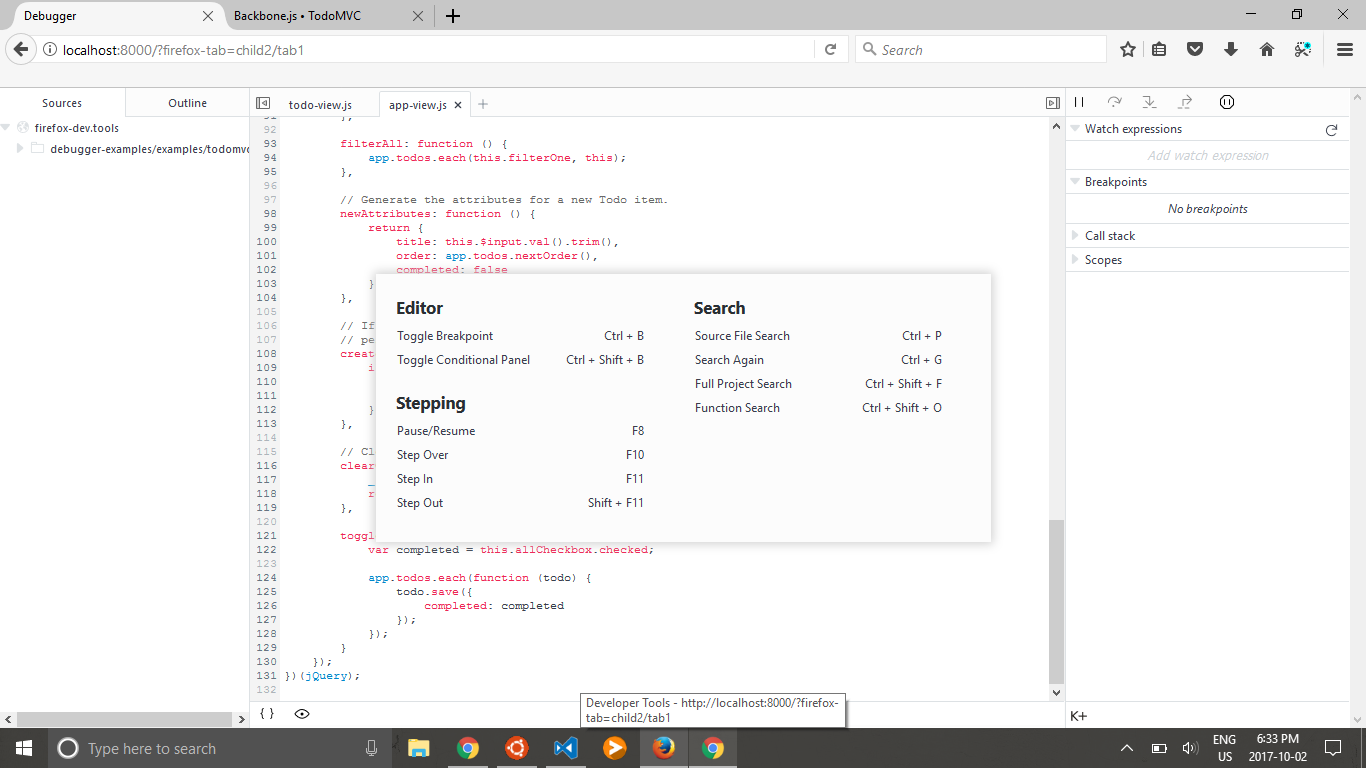Expand the Scopes section

coord(1075,260)
